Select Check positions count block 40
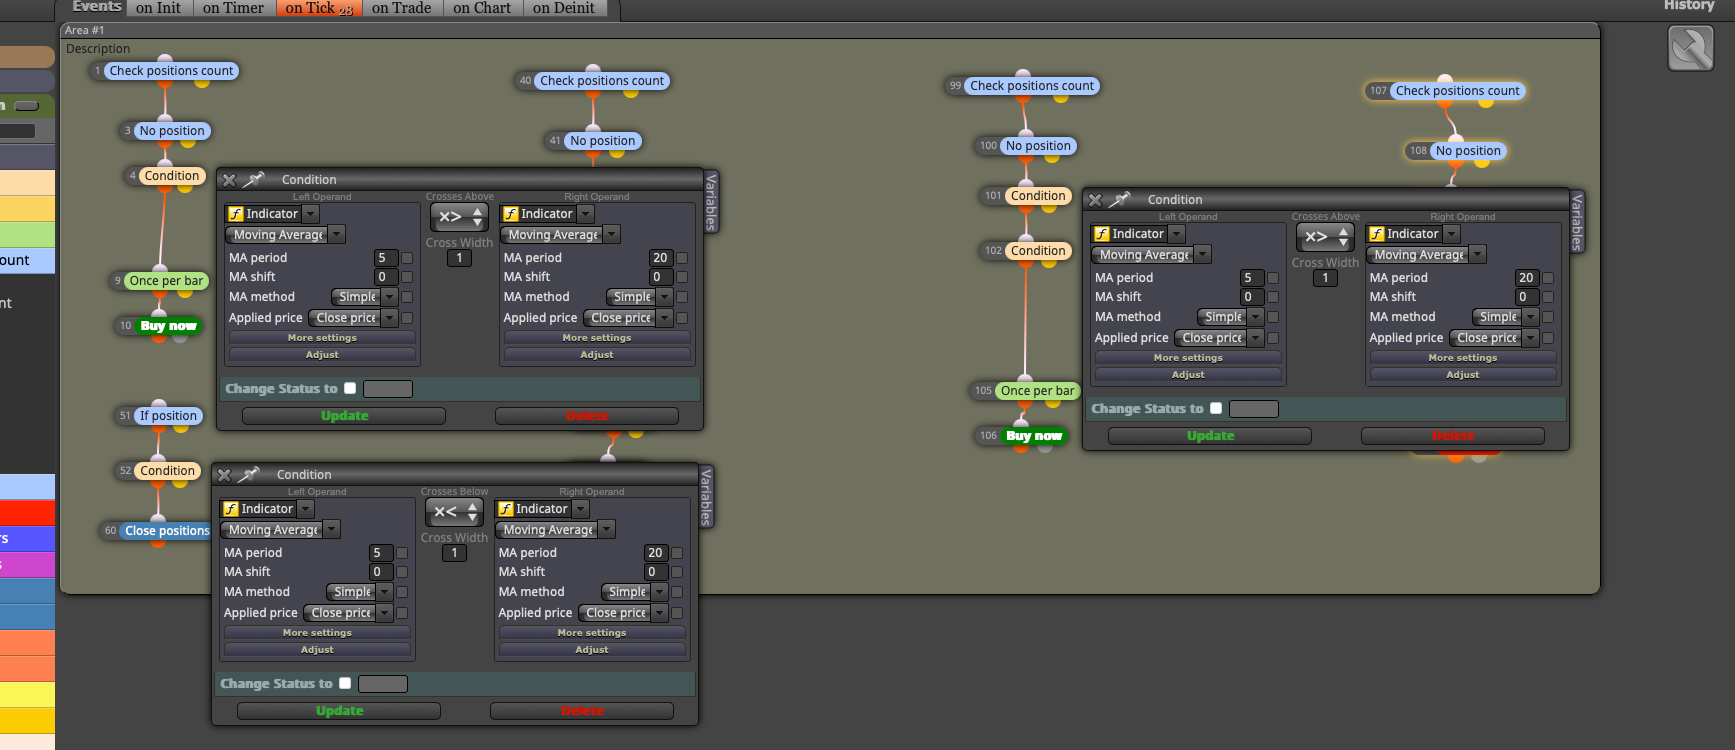This screenshot has height=750, width=1735. [602, 81]
